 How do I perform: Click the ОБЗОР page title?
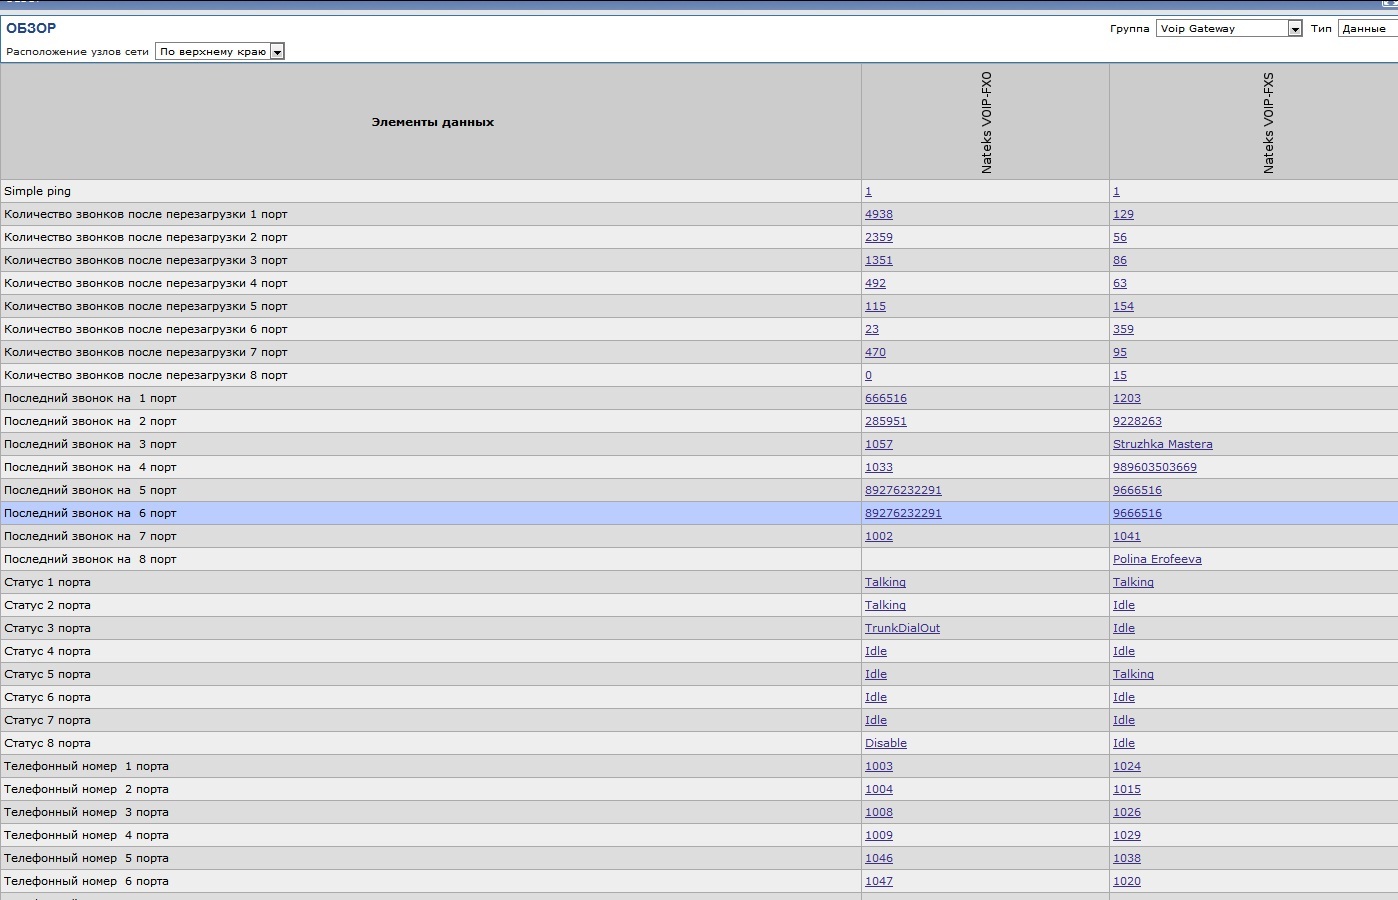pos(29,29)
